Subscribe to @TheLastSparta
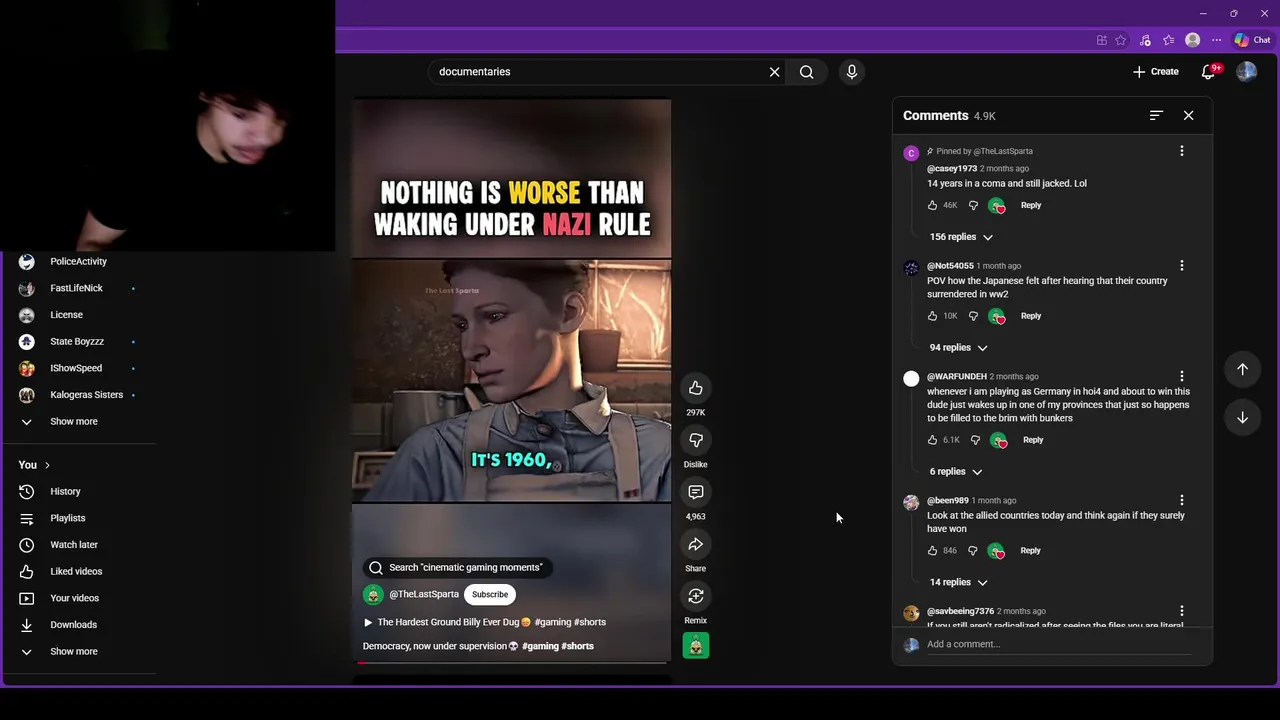1280x720 pixels. coord(490,594)
